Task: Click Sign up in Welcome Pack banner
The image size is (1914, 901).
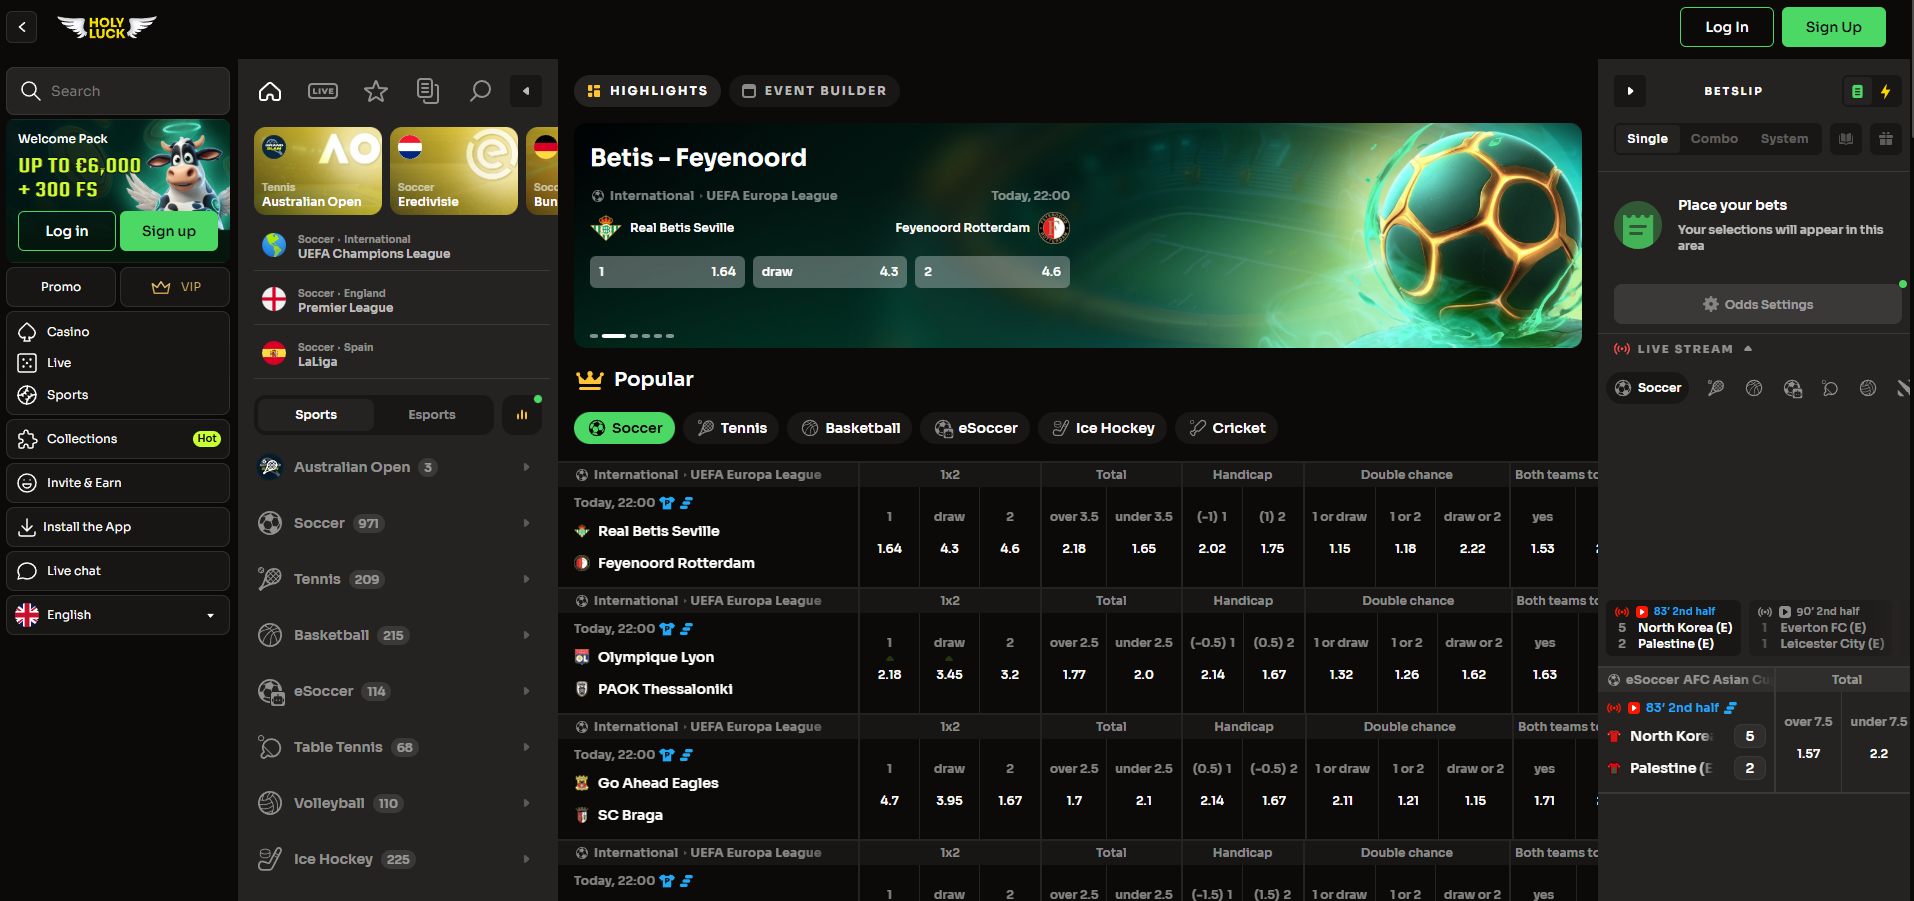Action: tap(169, 231)
